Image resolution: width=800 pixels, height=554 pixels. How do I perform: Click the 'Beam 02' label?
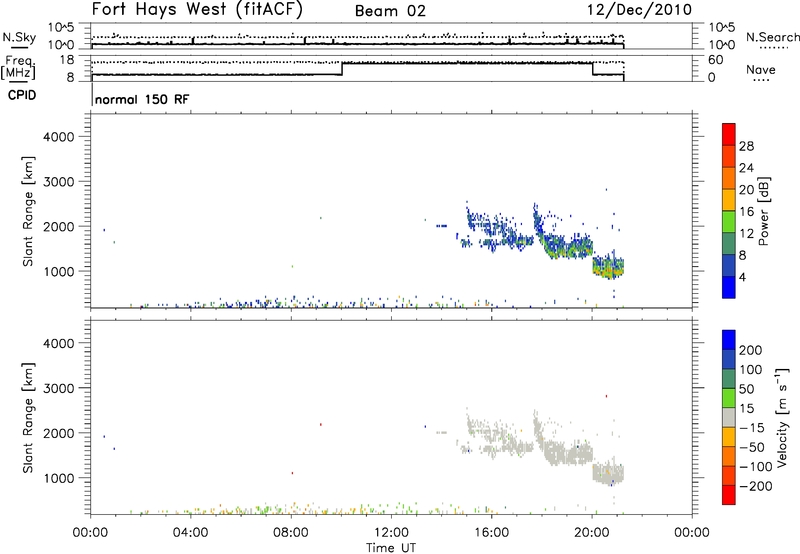click(x=390, y=11)
